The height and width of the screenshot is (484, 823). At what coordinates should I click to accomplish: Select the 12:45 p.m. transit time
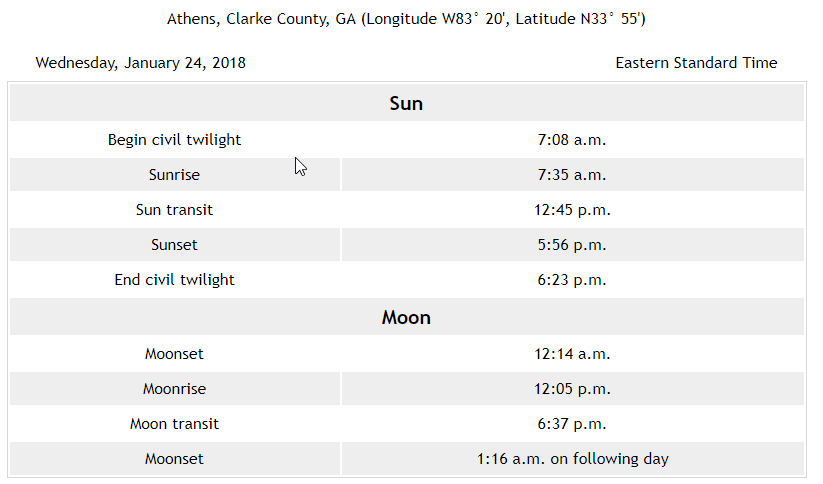pos(572,209)
